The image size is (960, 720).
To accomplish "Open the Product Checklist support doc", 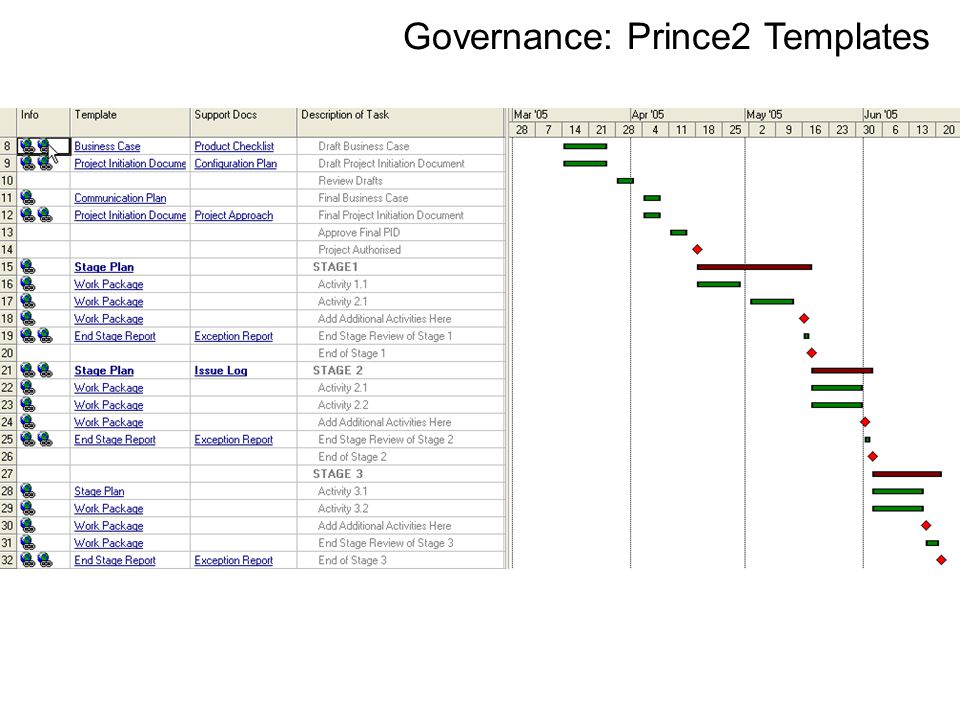I will (x=234, y=146).
